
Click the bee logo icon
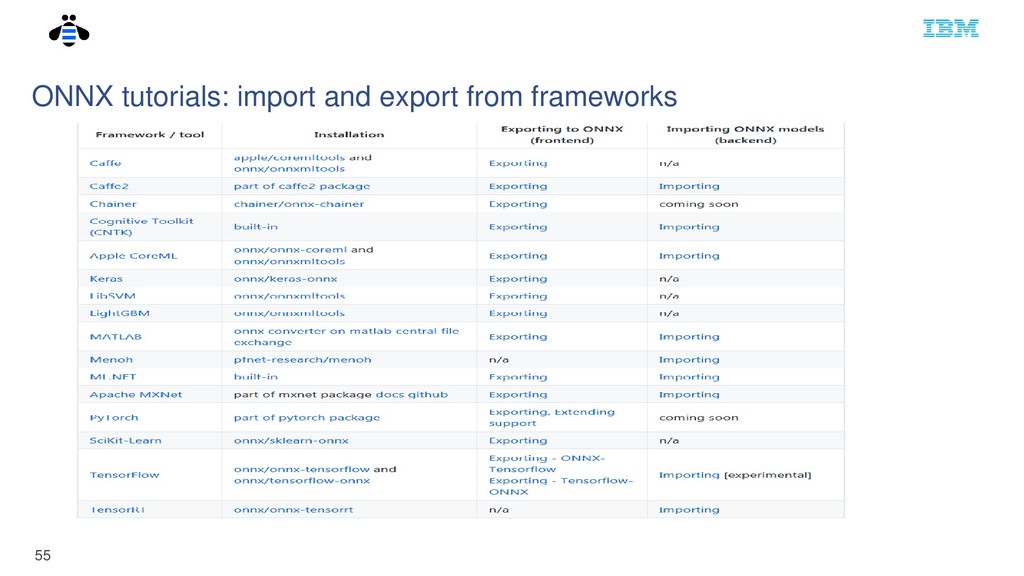point(69,31)
